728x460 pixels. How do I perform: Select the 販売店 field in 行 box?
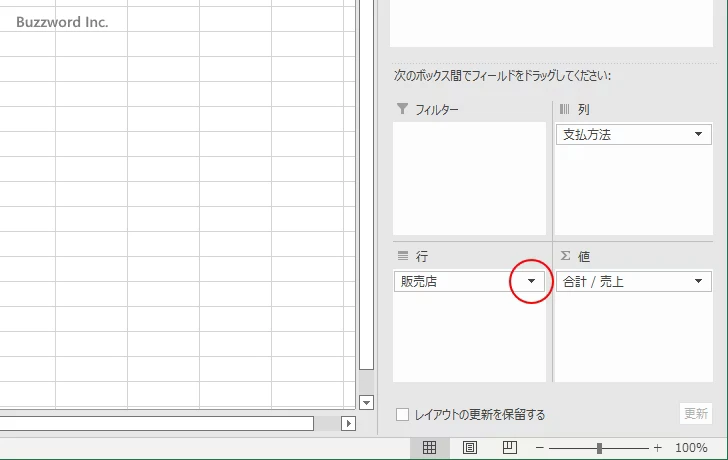(469, 281)
